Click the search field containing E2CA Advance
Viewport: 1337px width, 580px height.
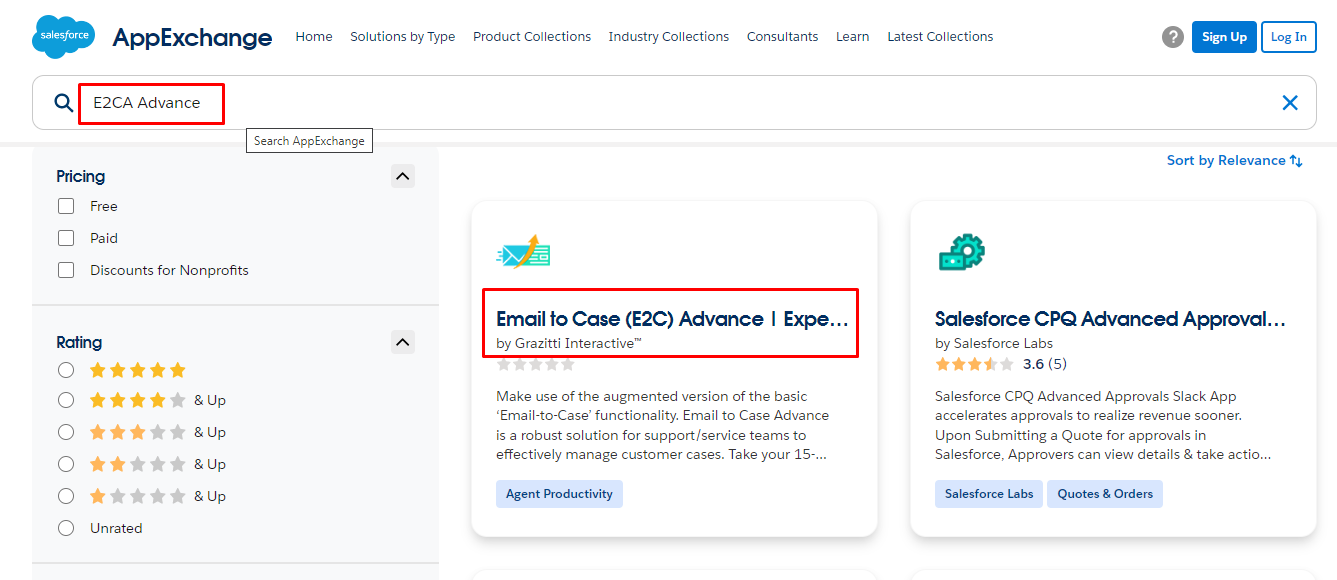[x=675, y=103]
